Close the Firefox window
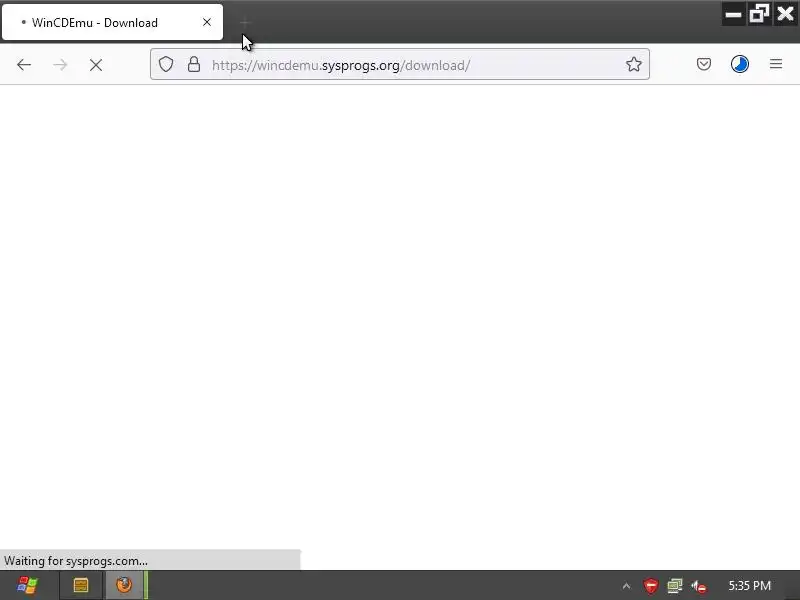Screen dimensions: 800x600 click(785, 14)
